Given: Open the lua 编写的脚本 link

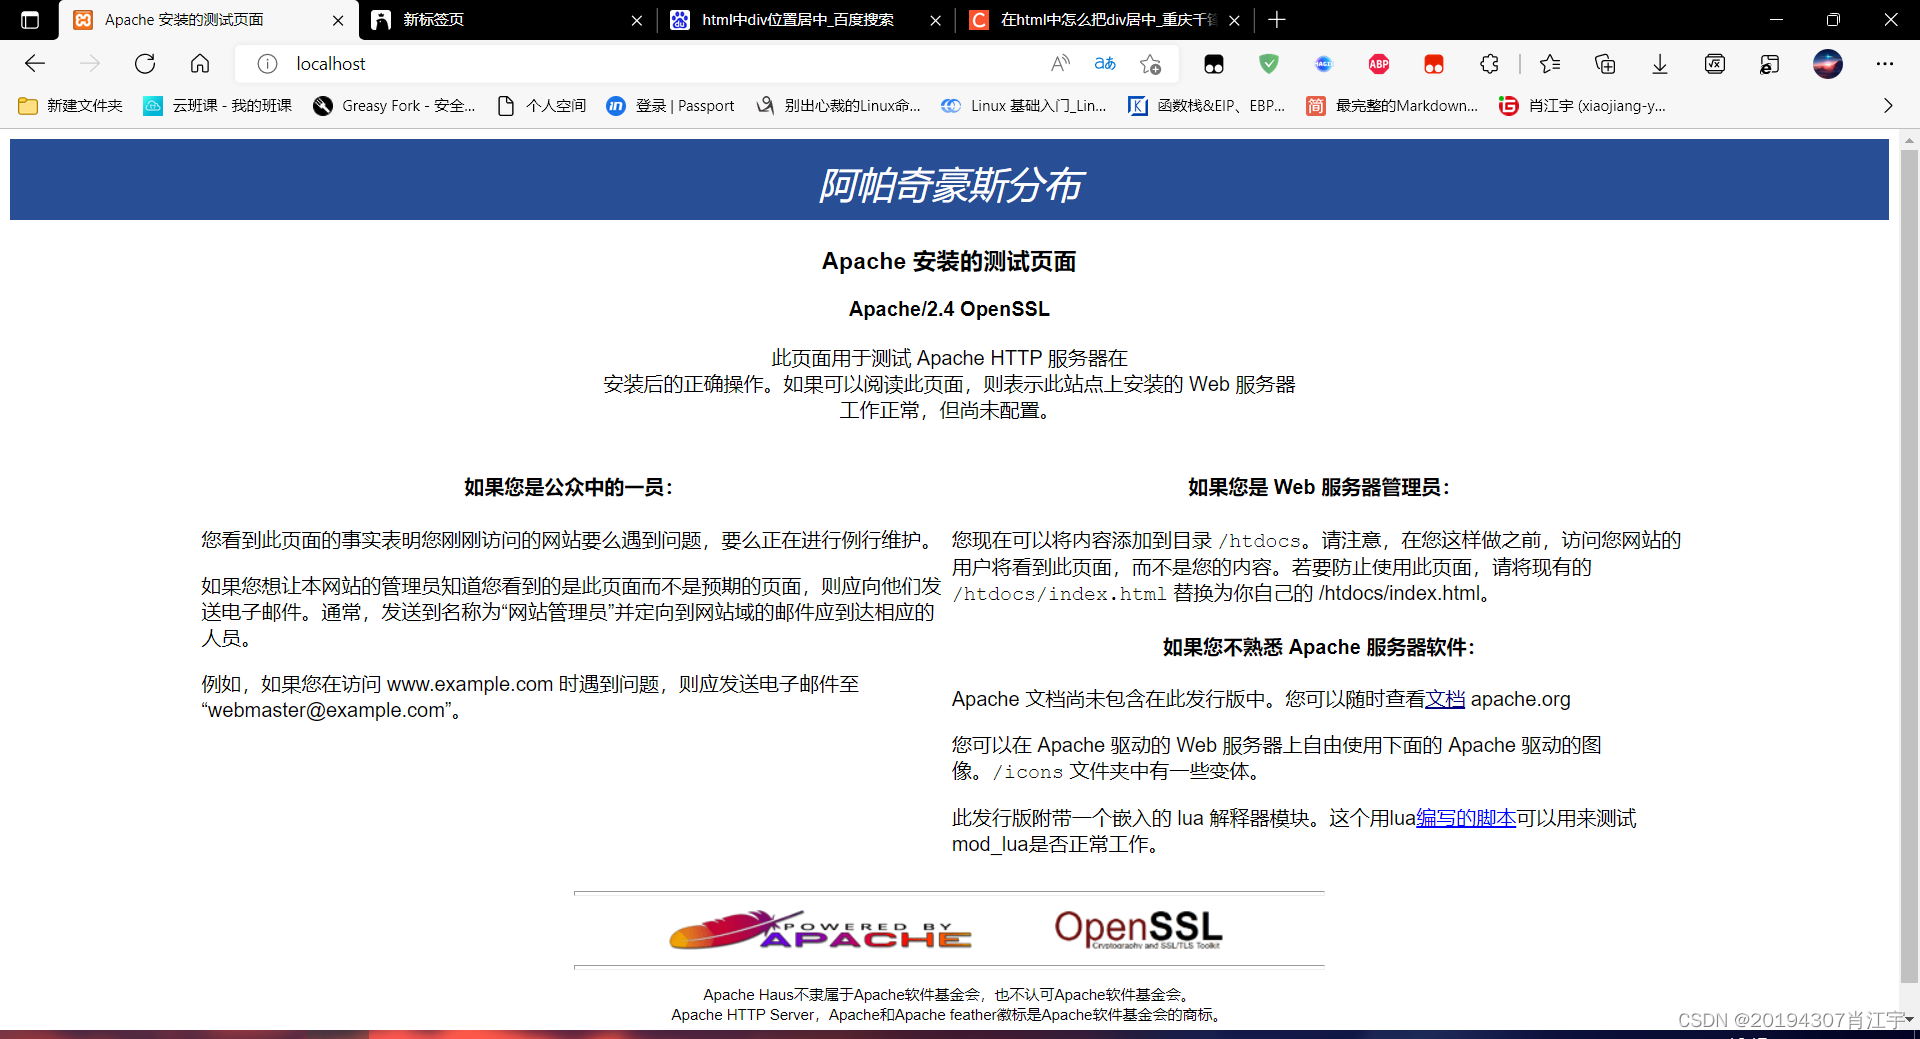Looking at the screenshot, I should [1466, 817].
